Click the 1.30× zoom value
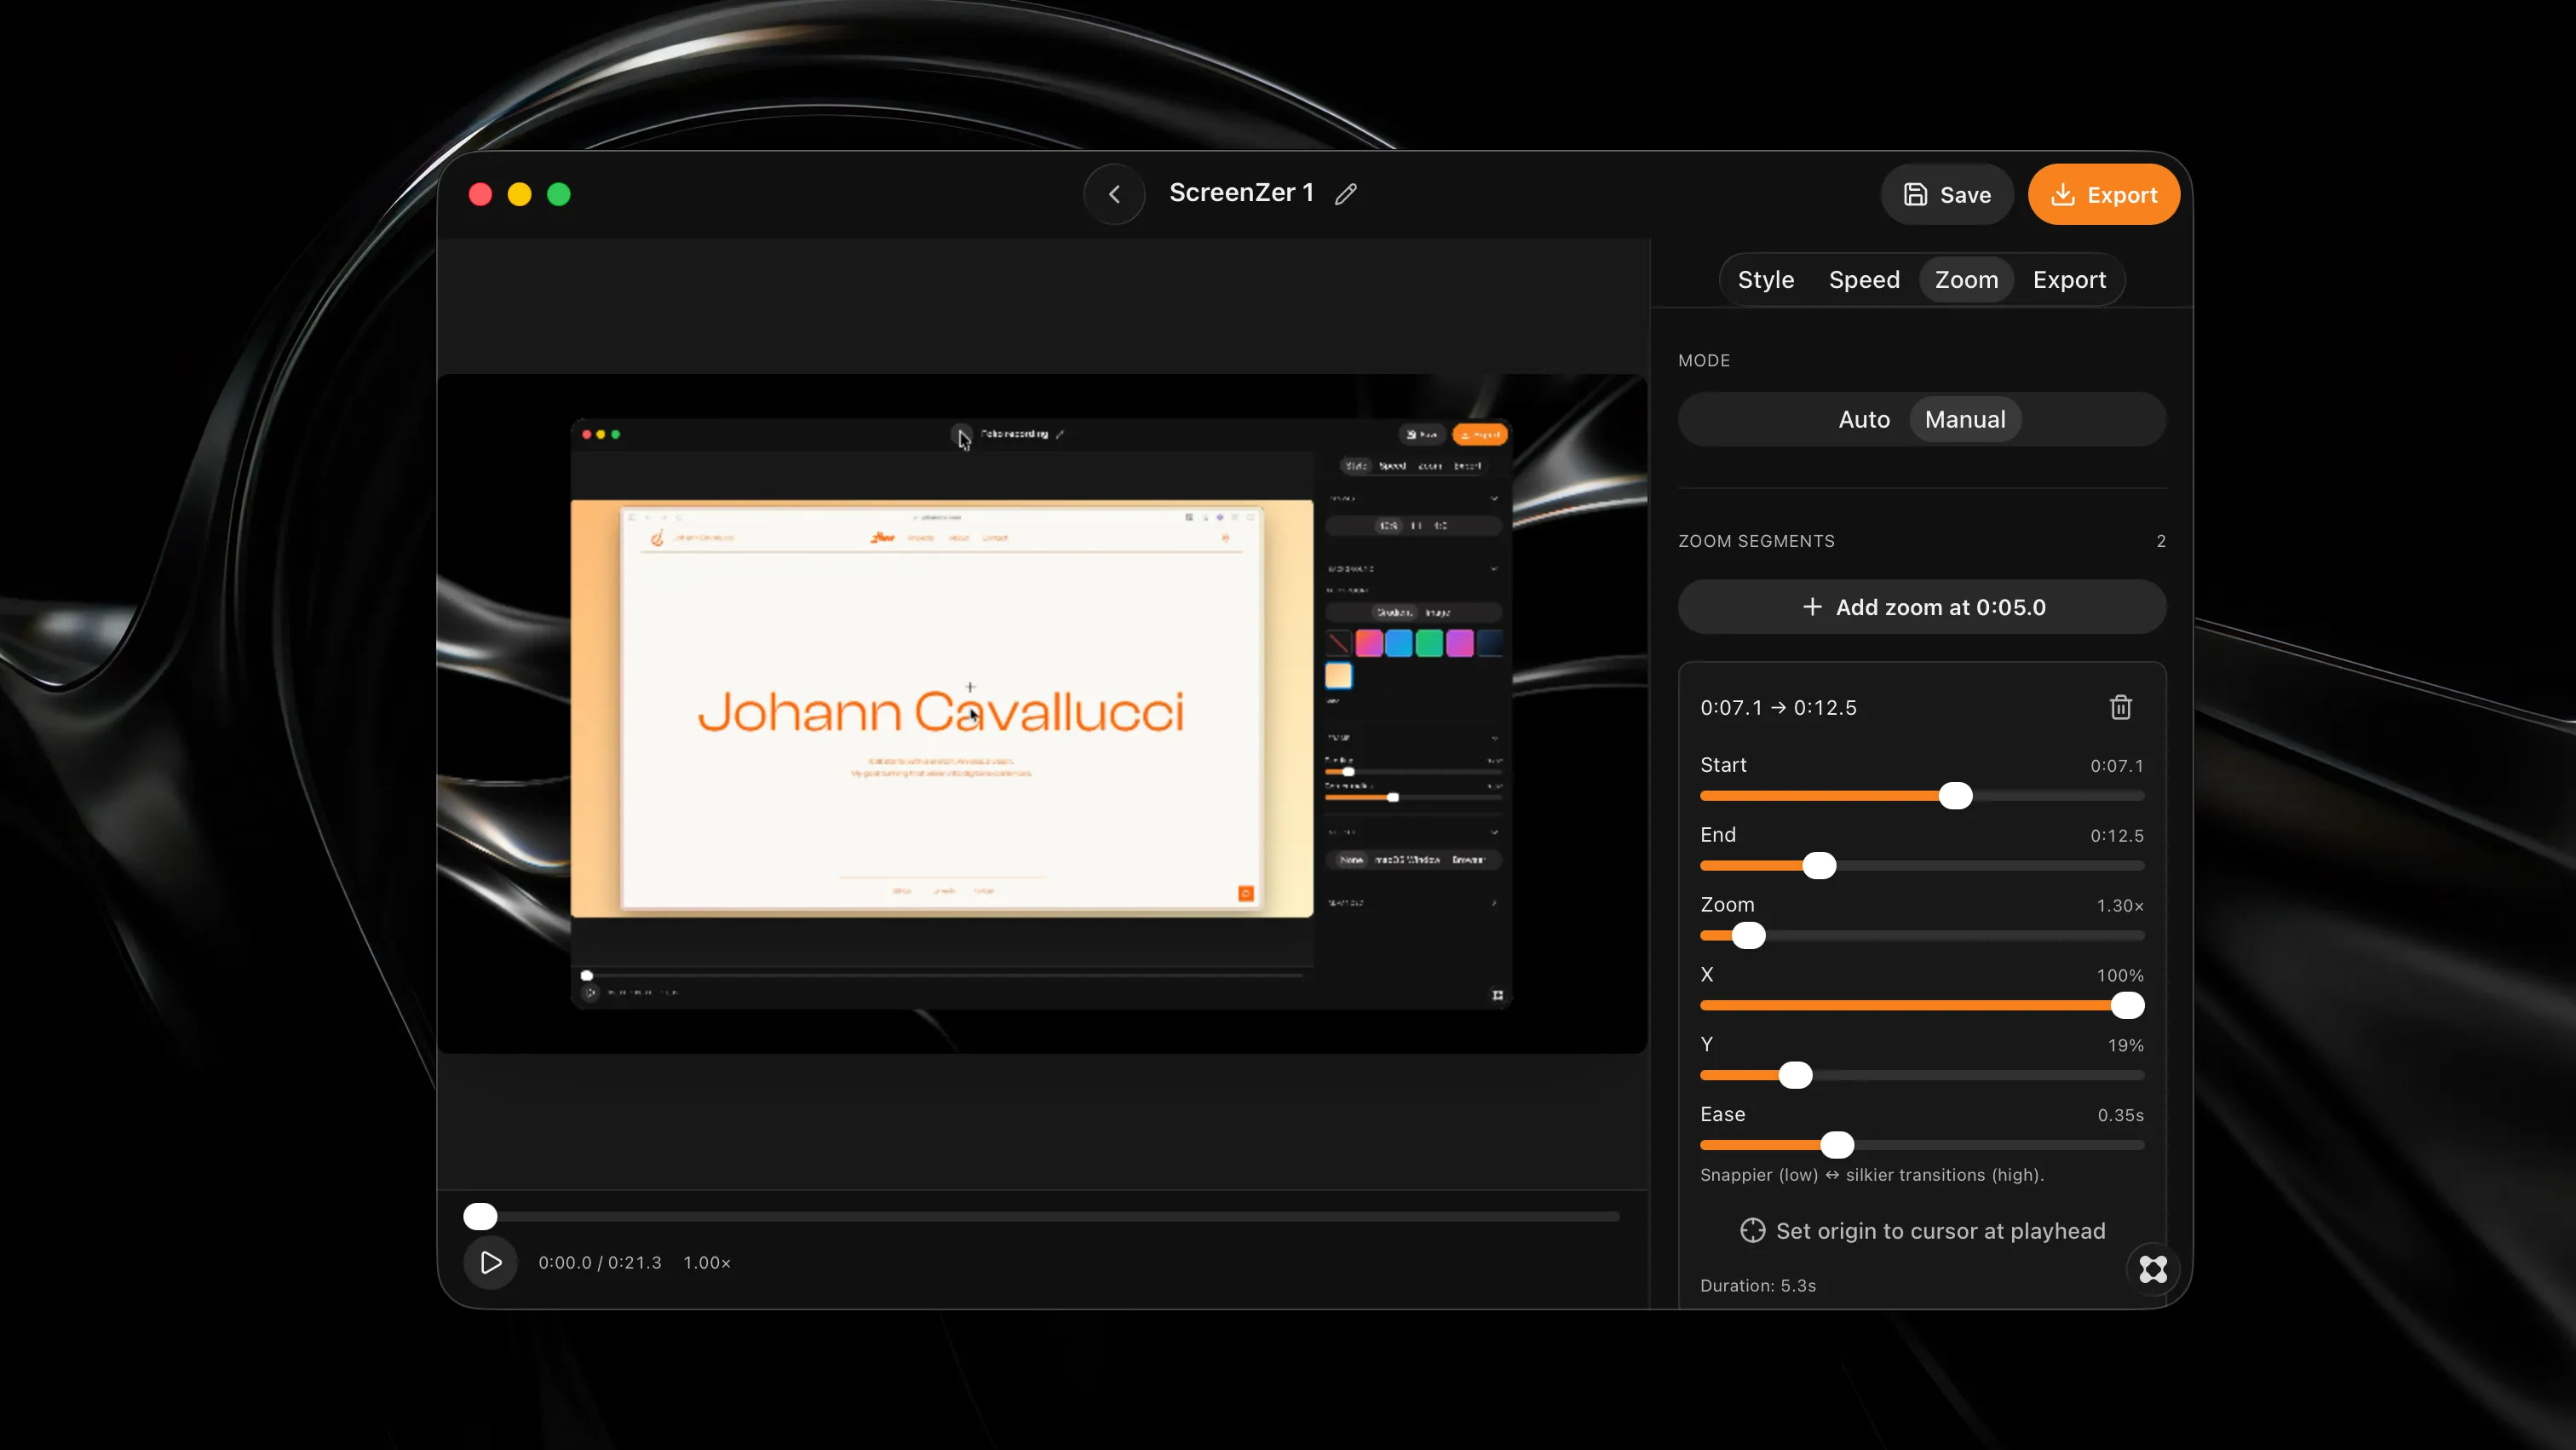Screen dimensions: 2576x1450 2119,906
